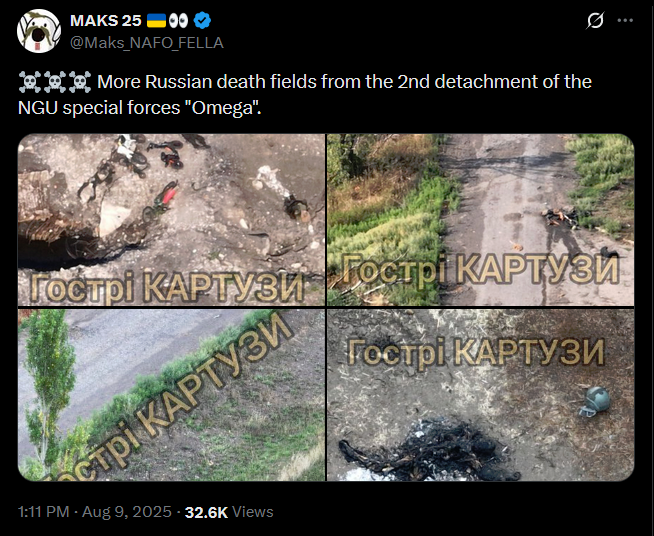Visit the @Maks_NAFO_FELLA handle link
Viewport: 654px width, 536px height.
coord(147,43)
